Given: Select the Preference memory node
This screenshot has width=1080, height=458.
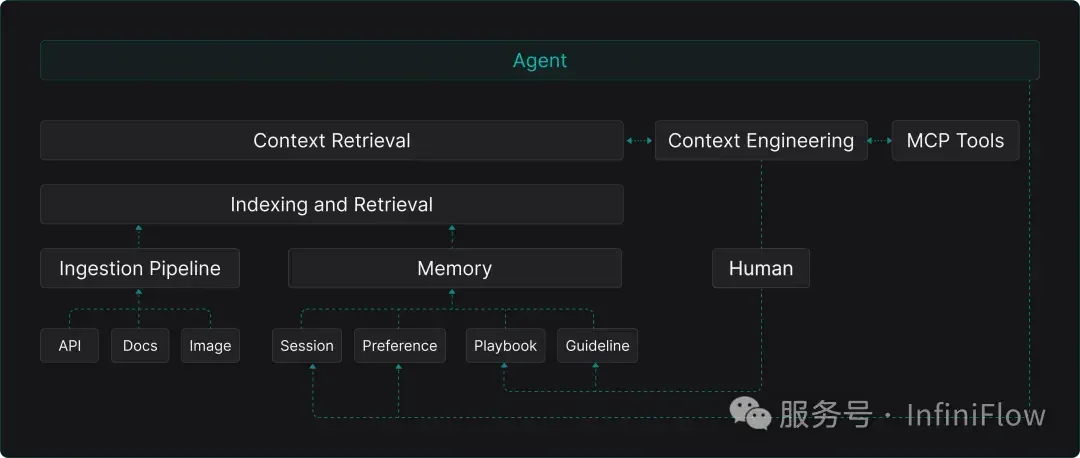Looking at the screenshot, I should click(x=399, y=346).
